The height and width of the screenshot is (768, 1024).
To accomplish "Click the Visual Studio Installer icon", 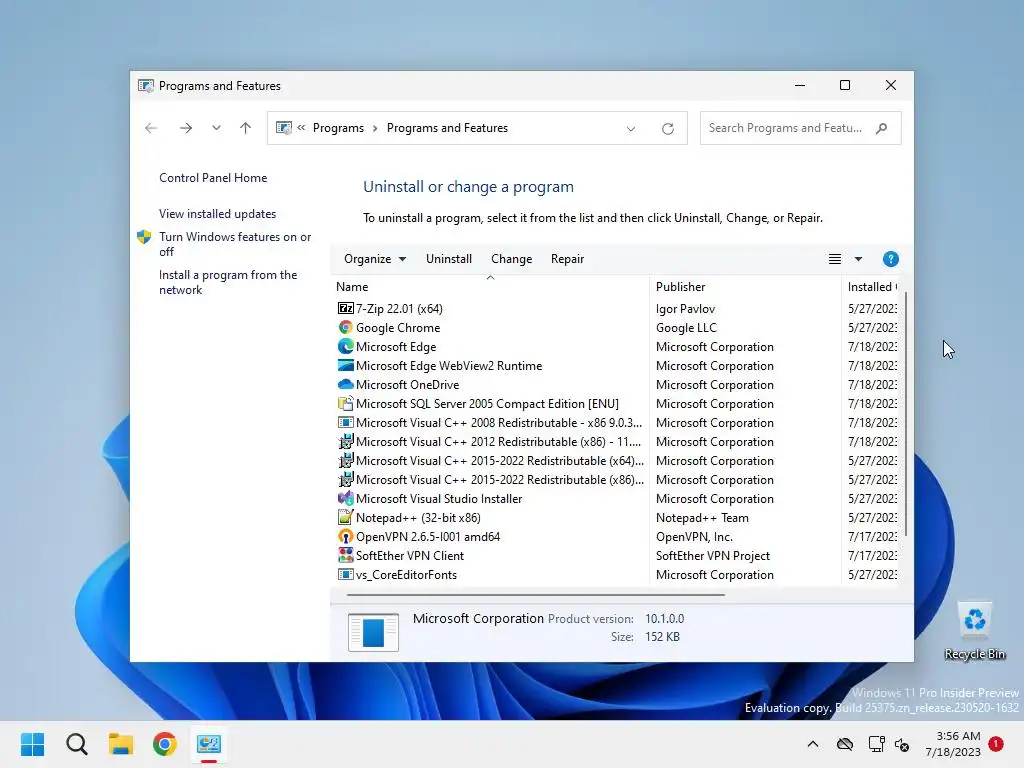I will [345, 498].
